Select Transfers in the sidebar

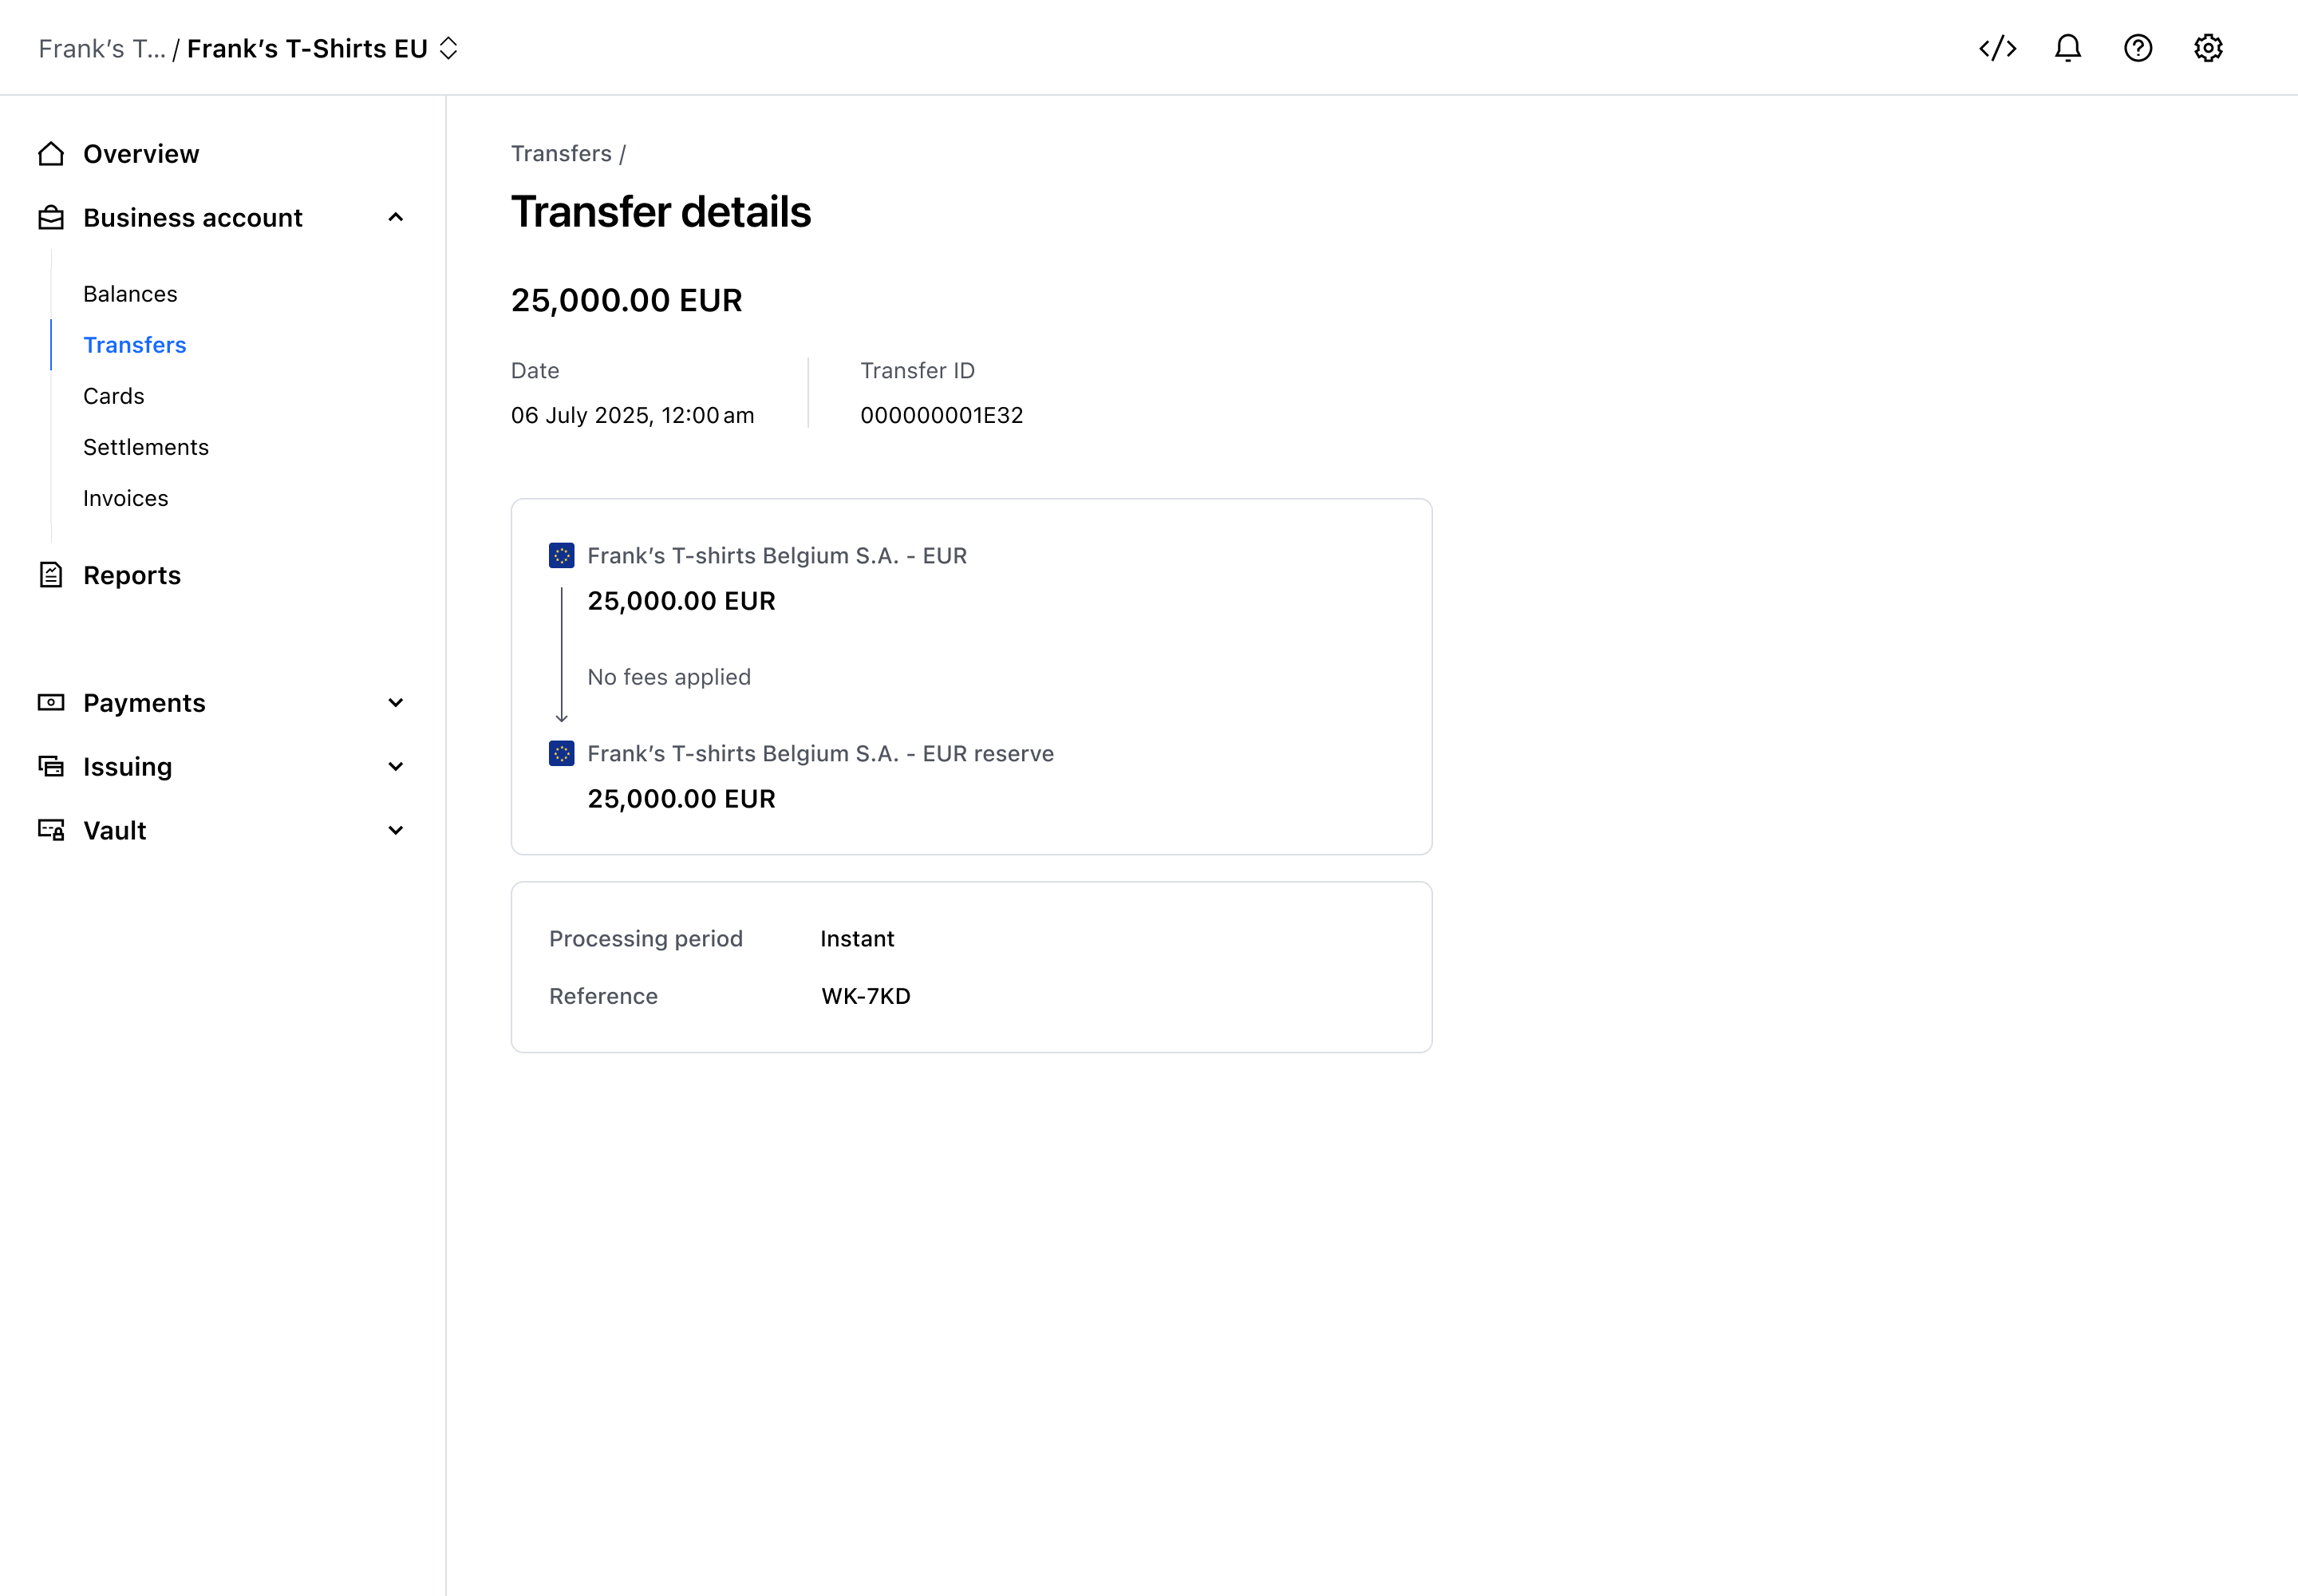135,345
